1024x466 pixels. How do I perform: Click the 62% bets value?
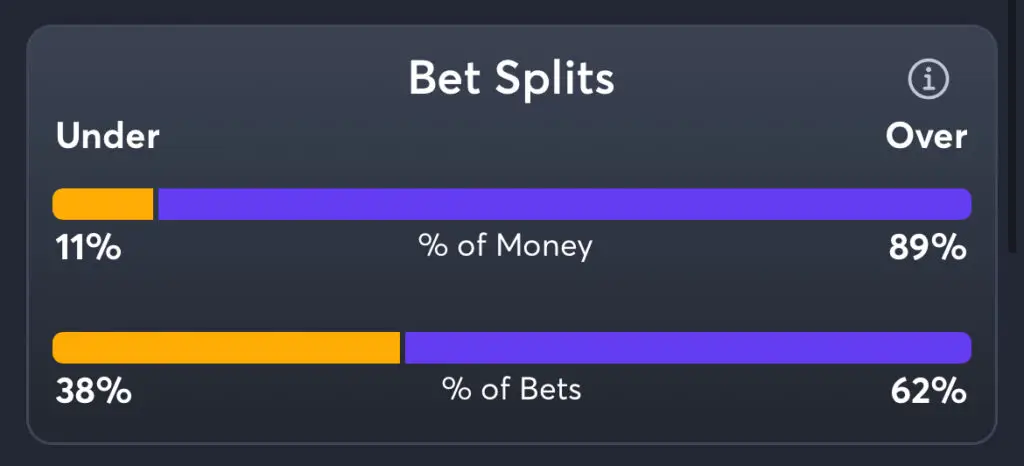point(929,391)
